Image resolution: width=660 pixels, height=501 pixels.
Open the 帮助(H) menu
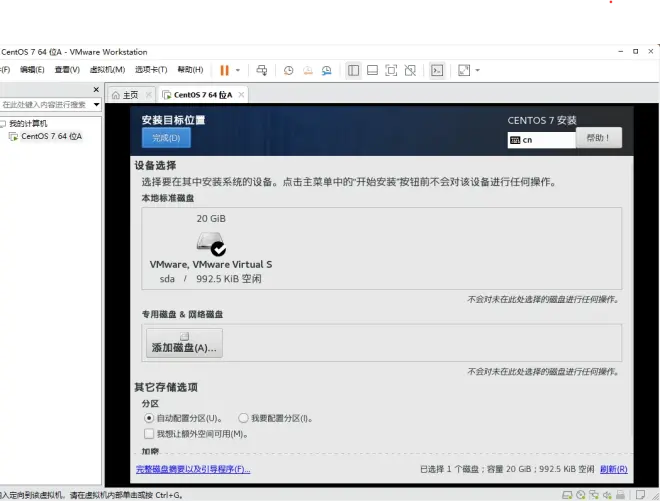coord(190,70)
